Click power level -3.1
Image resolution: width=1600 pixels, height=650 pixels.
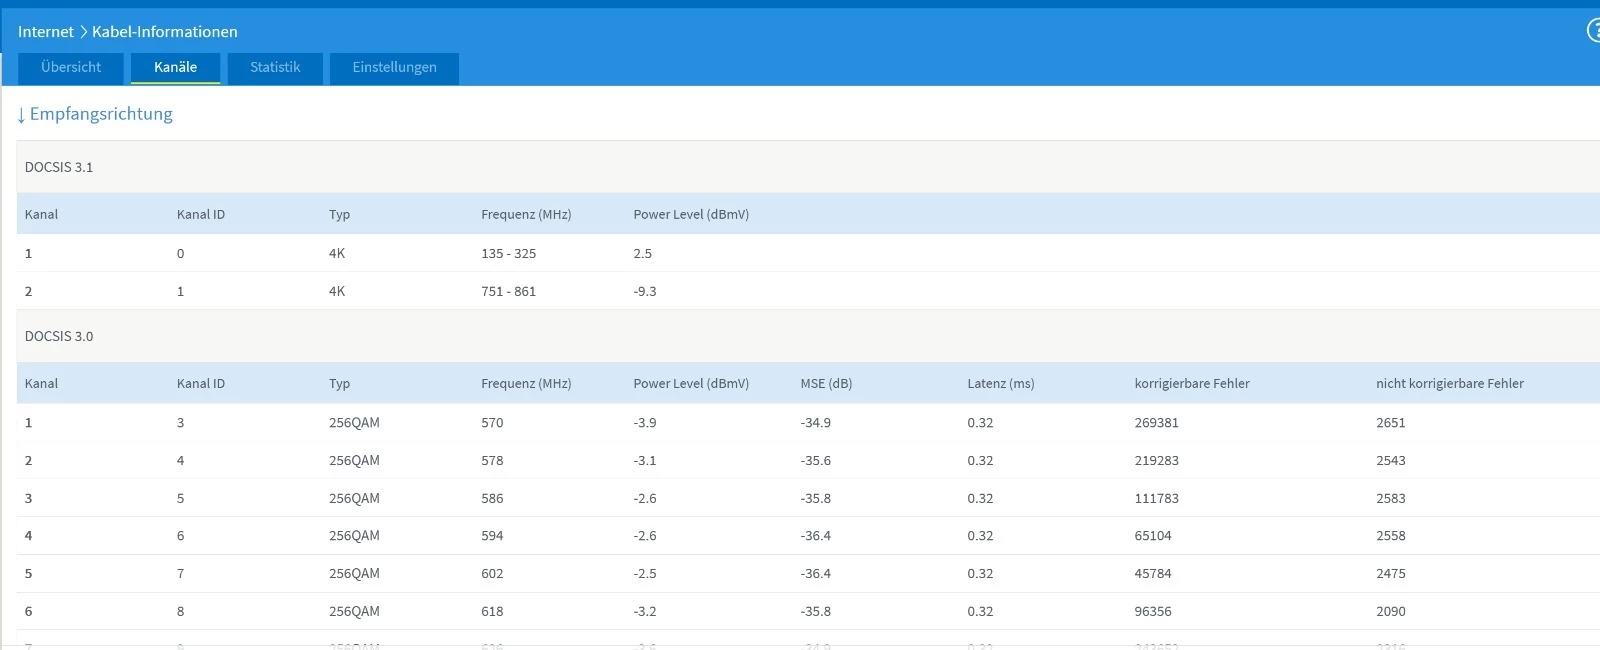tap(645, 461)
